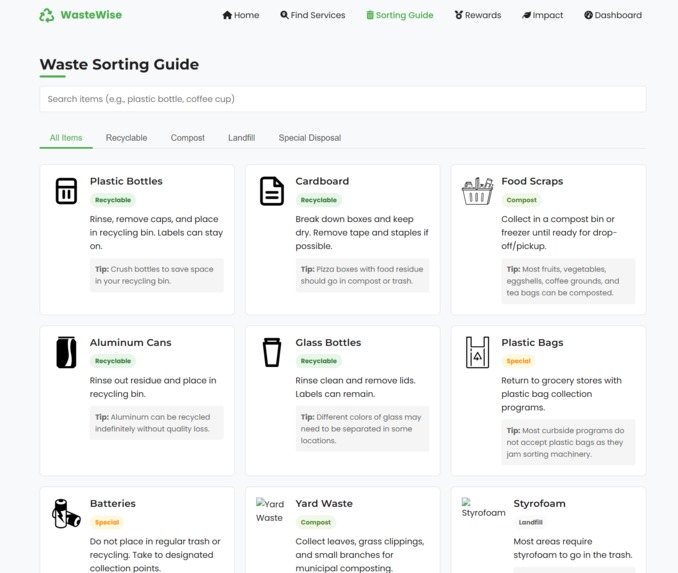The width and height of the screenshot is (678, 573).
Task: Switch to the Recyclable tab
Action: [x=126, y=138]
